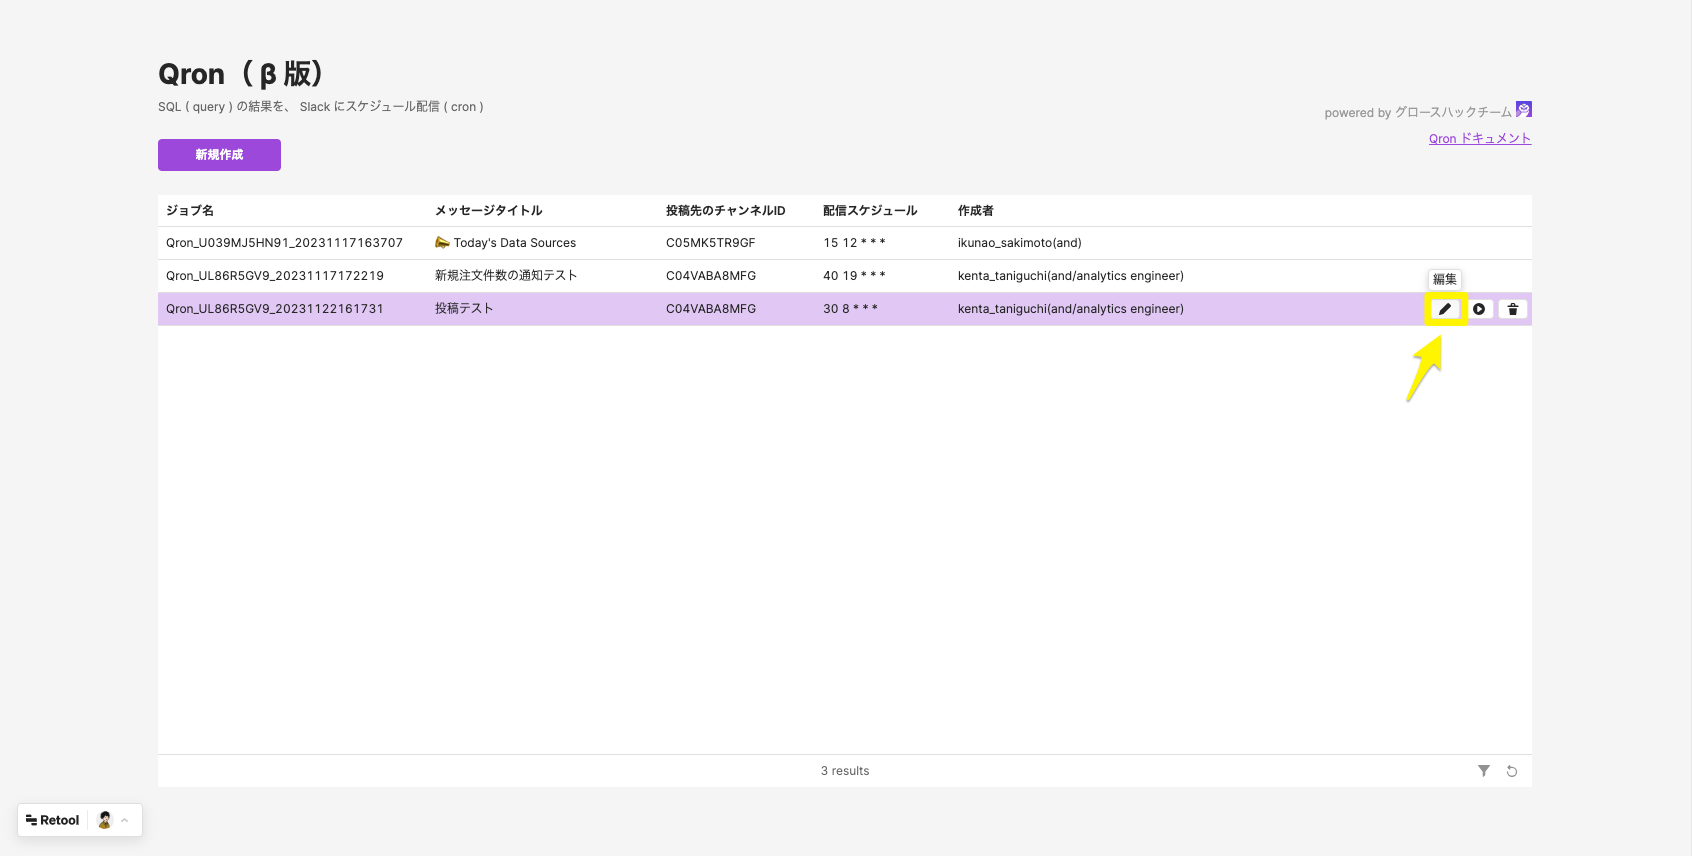Click the グロースハックチーム logo icon
Image resolution: width=1692 pixels, height=856 pixels.
coord(1523,110)
